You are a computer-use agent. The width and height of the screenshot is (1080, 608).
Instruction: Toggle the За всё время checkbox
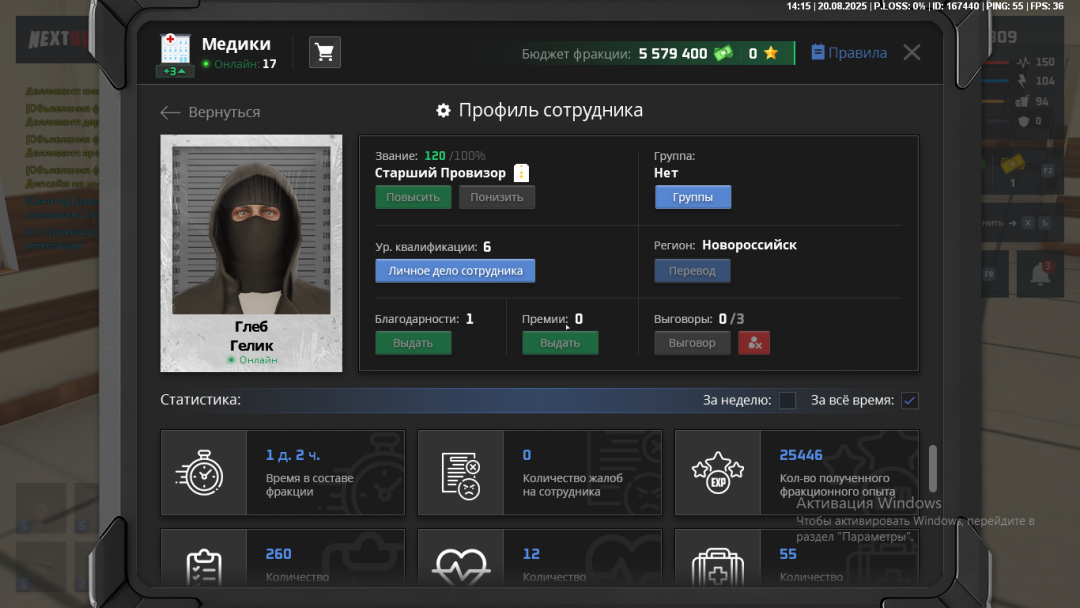[909, 400]
